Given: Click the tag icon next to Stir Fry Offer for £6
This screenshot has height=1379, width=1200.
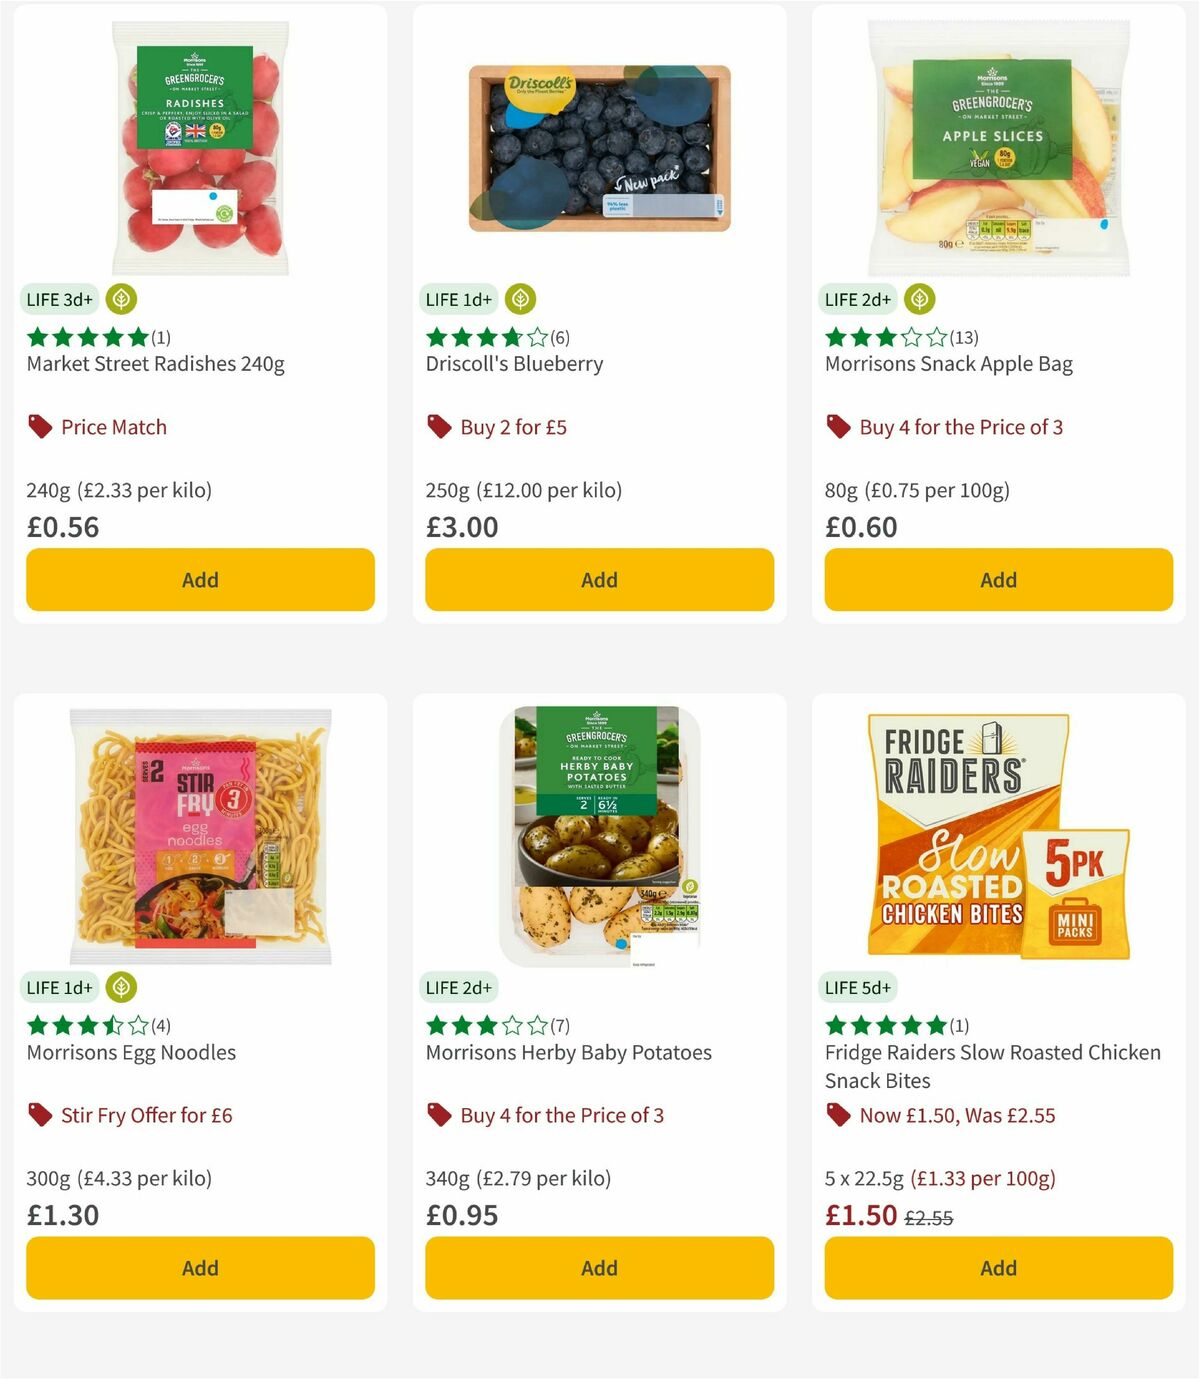Looking at the screenshot, I should click(x=40, y=1115).
